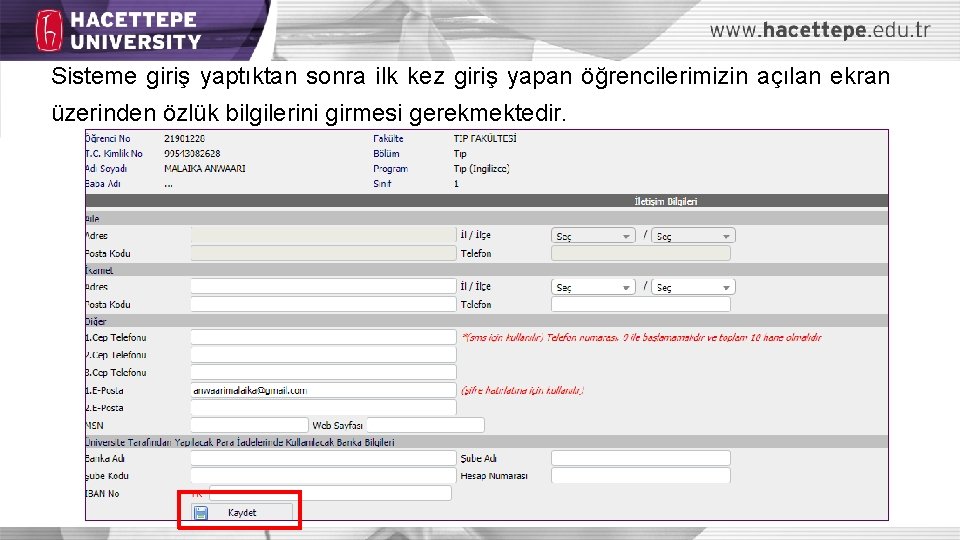Click the Aile Adres input field

coord(323,235)
